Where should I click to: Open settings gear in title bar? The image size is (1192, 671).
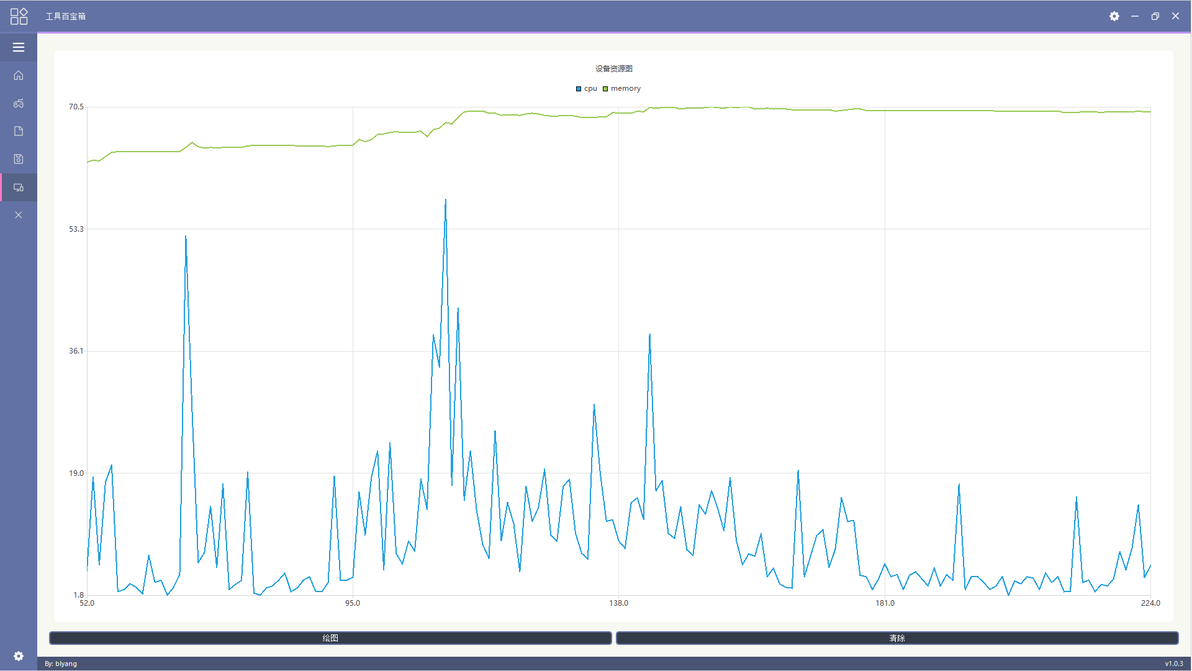pos(1114,16)
